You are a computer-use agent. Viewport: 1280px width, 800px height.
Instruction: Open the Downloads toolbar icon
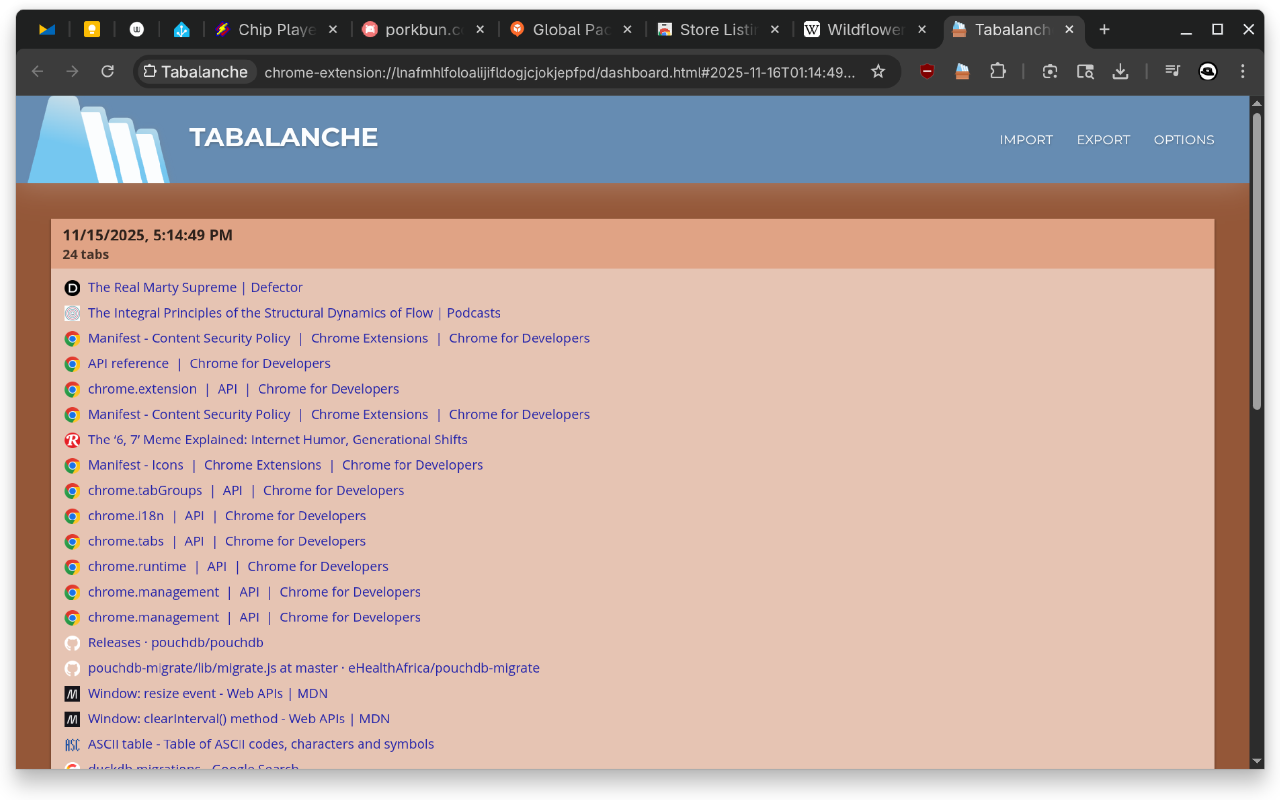pos(1120,71)
